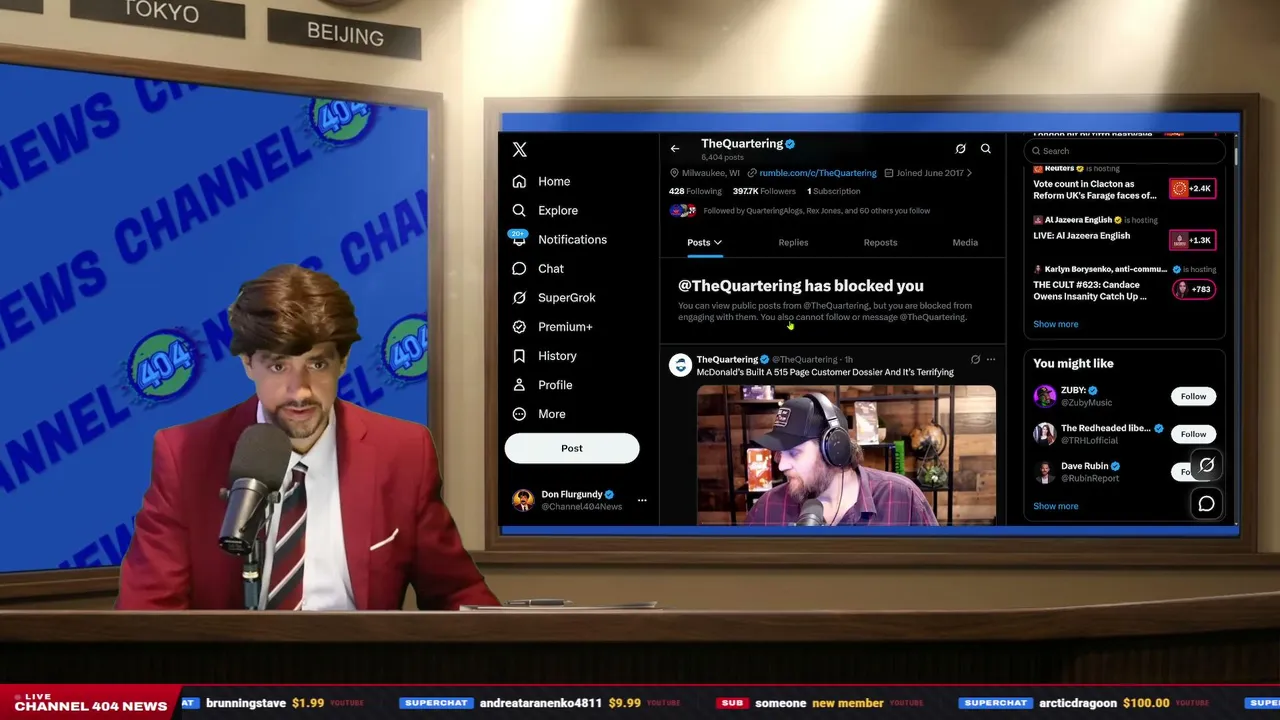The image size is (1280, 720).
Task: Open account options dots beside Don Flurgundy
Action: click(642, 500)
